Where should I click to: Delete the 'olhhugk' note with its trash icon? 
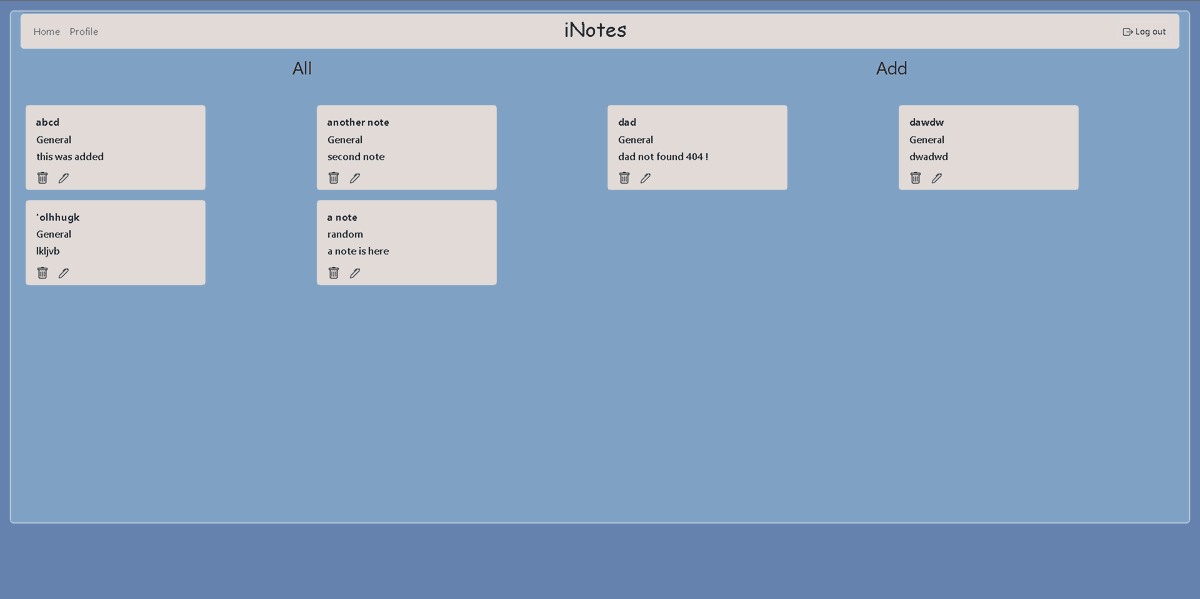tap(42, 273)
